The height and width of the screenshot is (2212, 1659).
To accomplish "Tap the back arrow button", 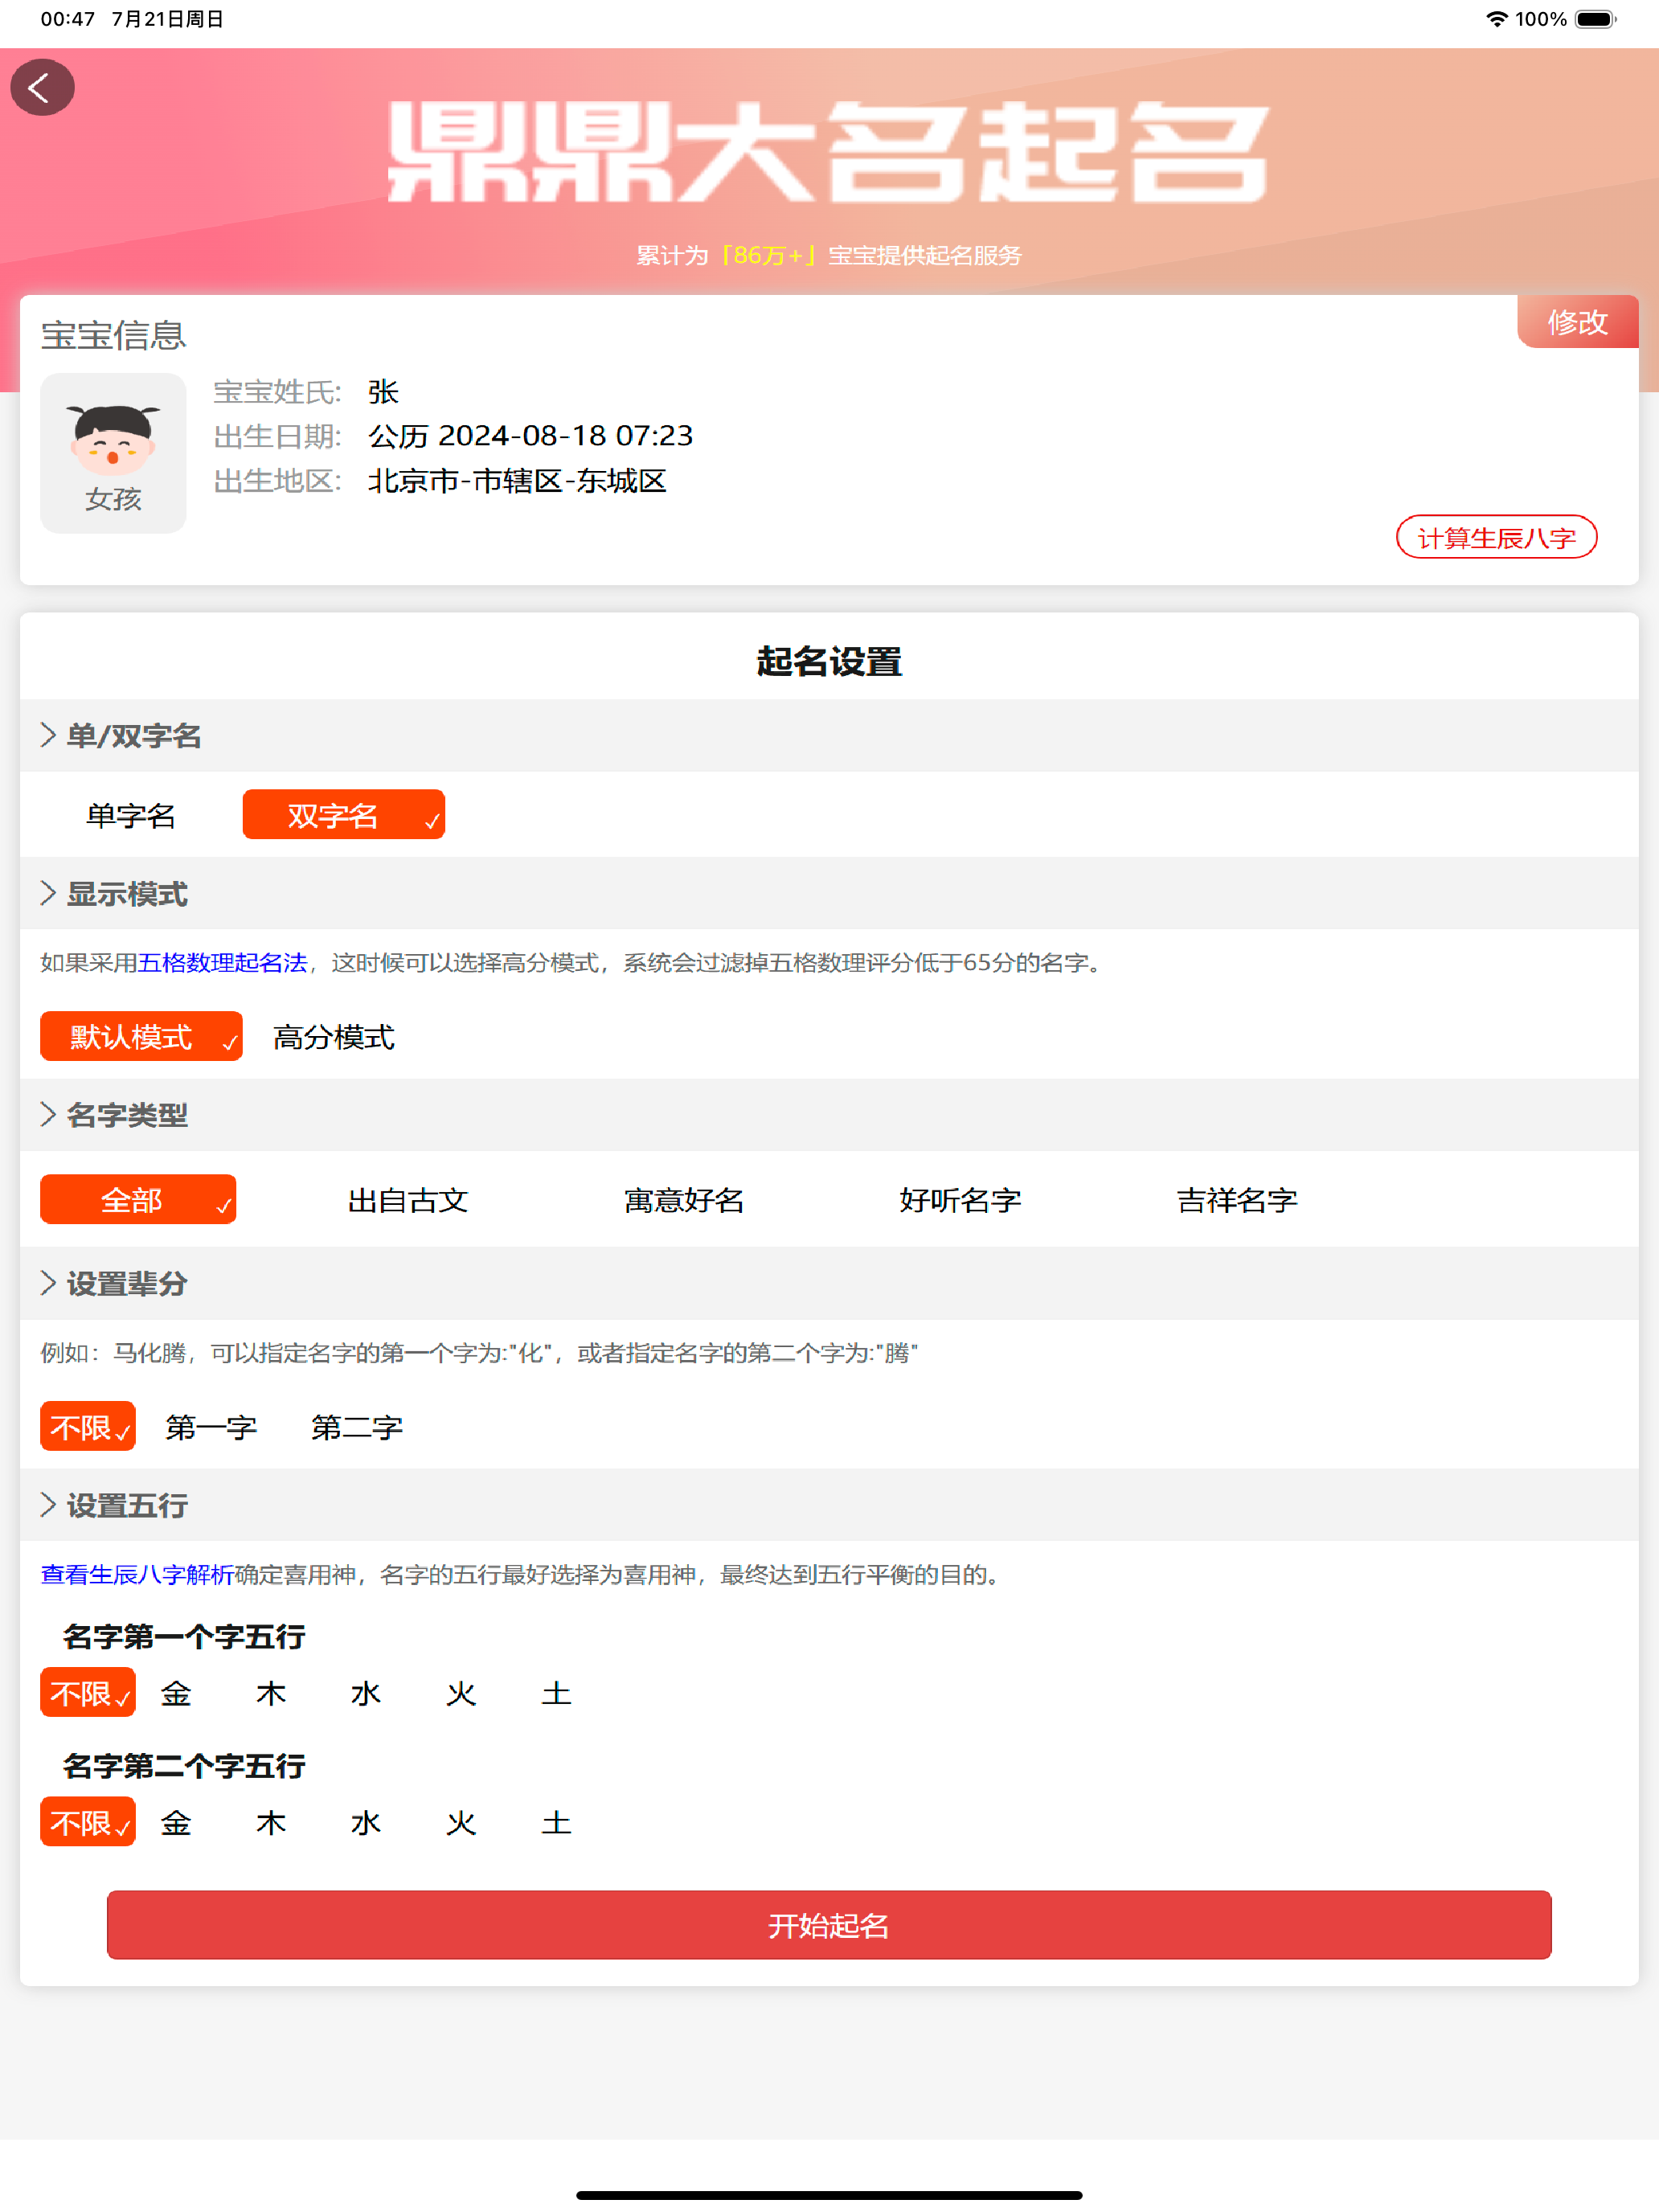I will (x=42, y=88).
